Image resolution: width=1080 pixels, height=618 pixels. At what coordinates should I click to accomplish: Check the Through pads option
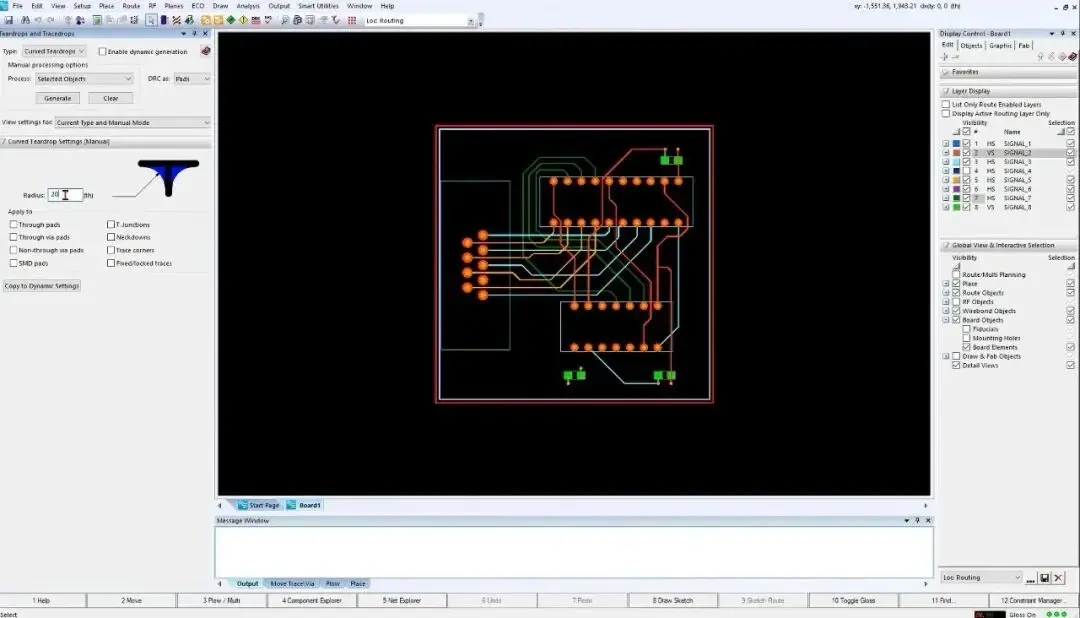tap(14, 225)
